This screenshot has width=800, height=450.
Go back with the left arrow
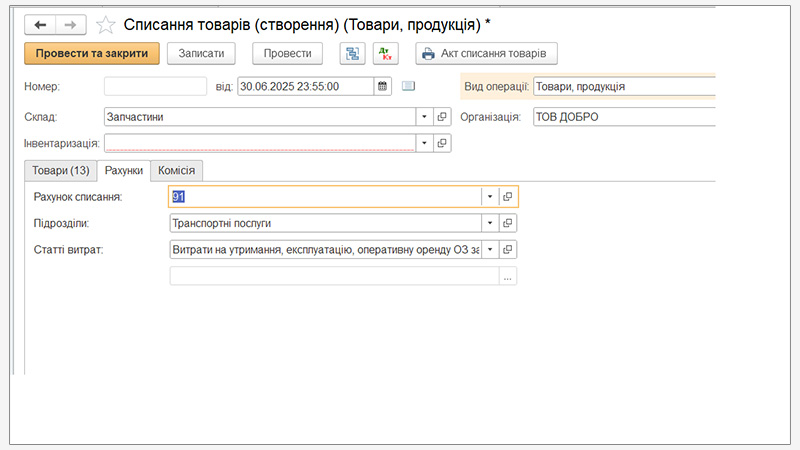pos(40,24)
